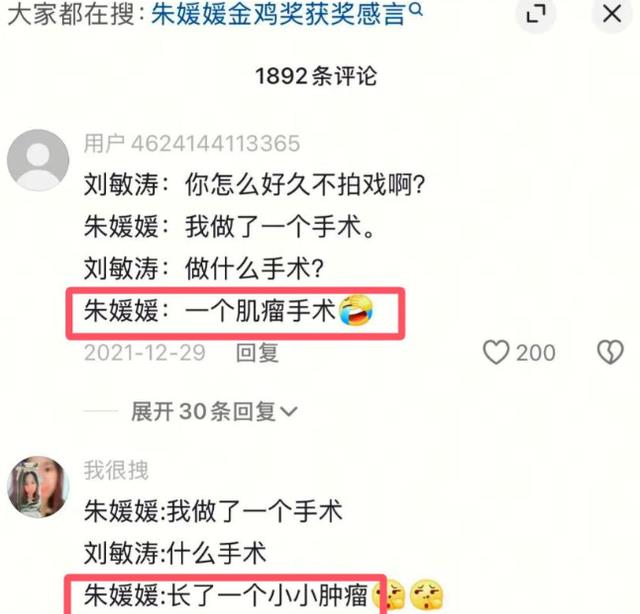Like the comment with 200 likes
The image size is (640, 614).
496,352
